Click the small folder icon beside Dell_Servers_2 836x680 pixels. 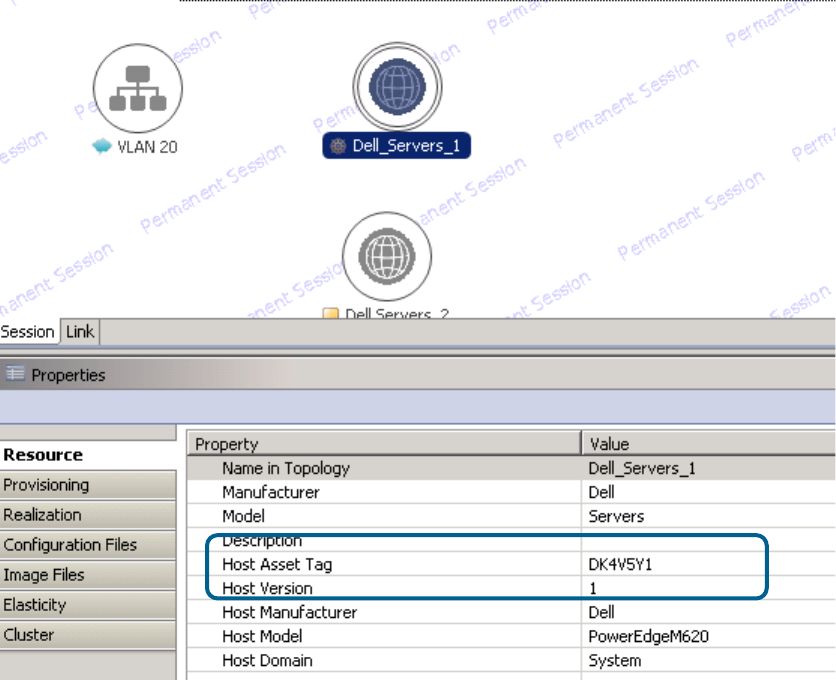point(332,314)
